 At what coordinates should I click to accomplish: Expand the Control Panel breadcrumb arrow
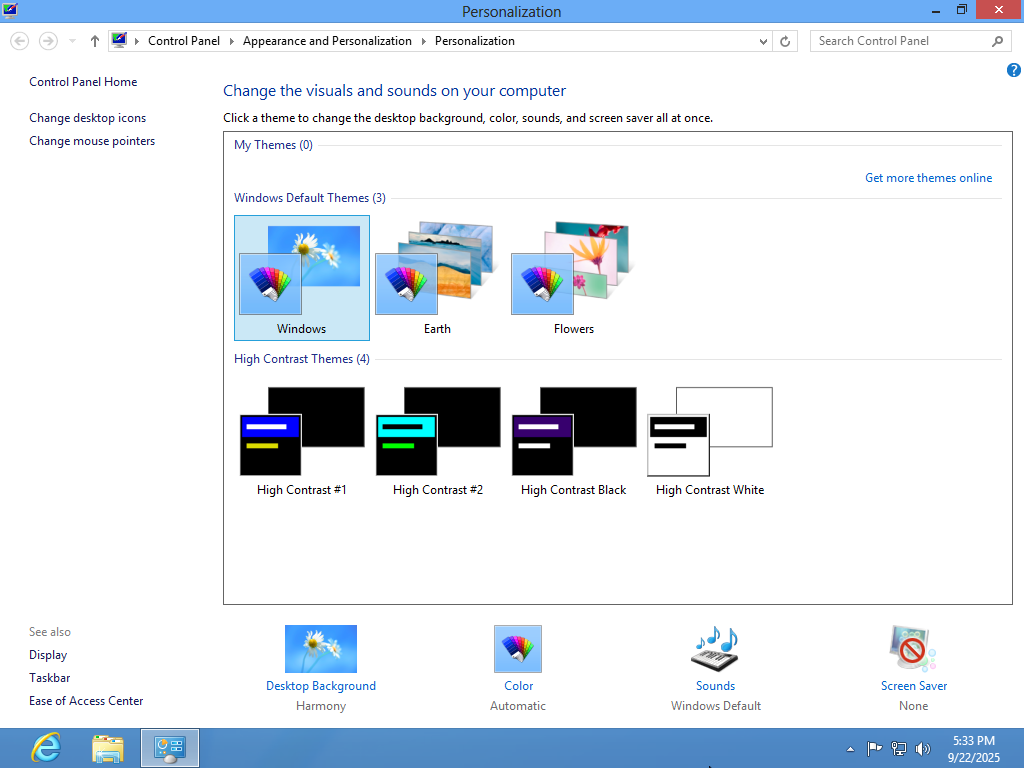pyautogui.click(x=138, y=41)
